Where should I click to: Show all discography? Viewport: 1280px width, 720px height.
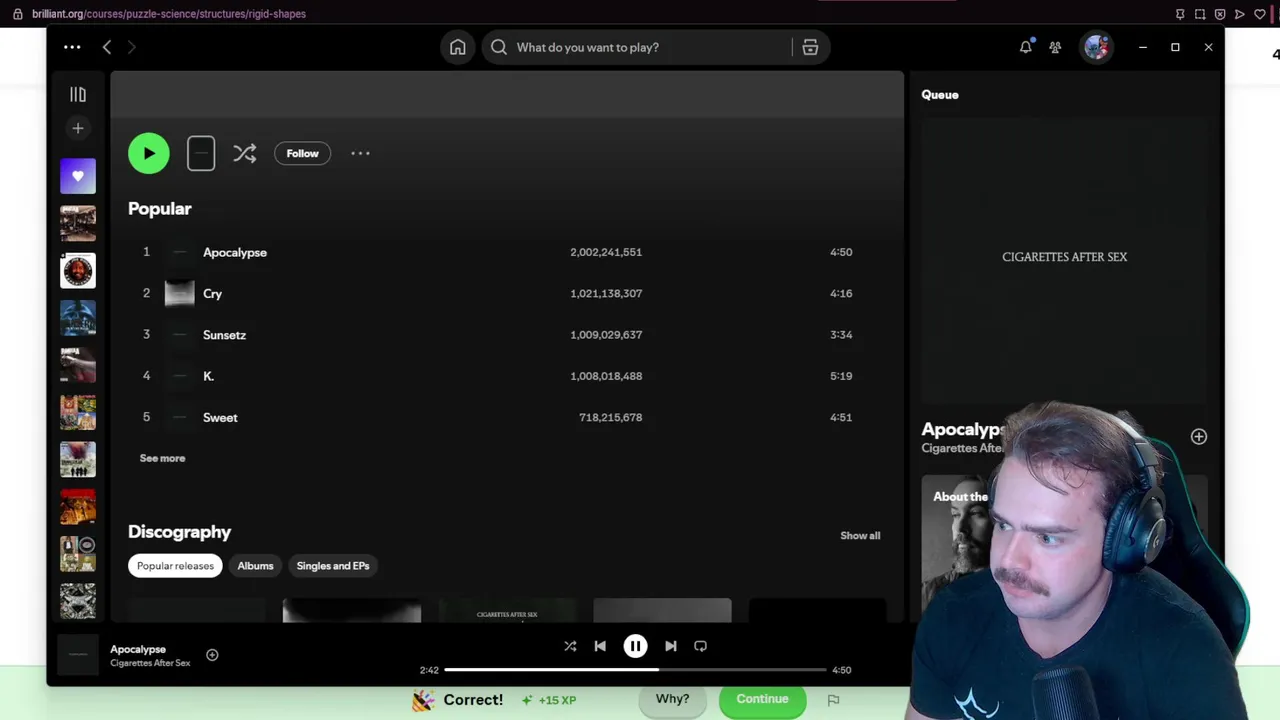pos(860,535)
